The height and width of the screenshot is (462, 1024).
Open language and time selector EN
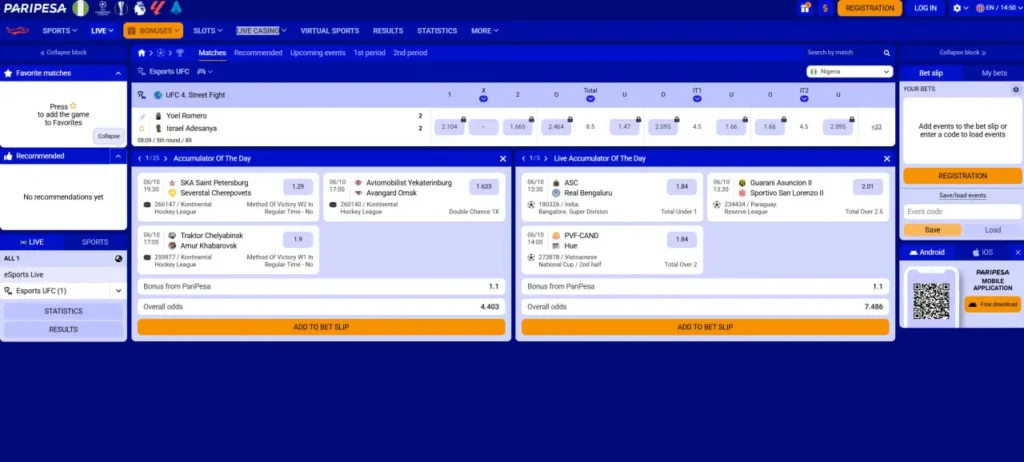[x=997, y=8]
